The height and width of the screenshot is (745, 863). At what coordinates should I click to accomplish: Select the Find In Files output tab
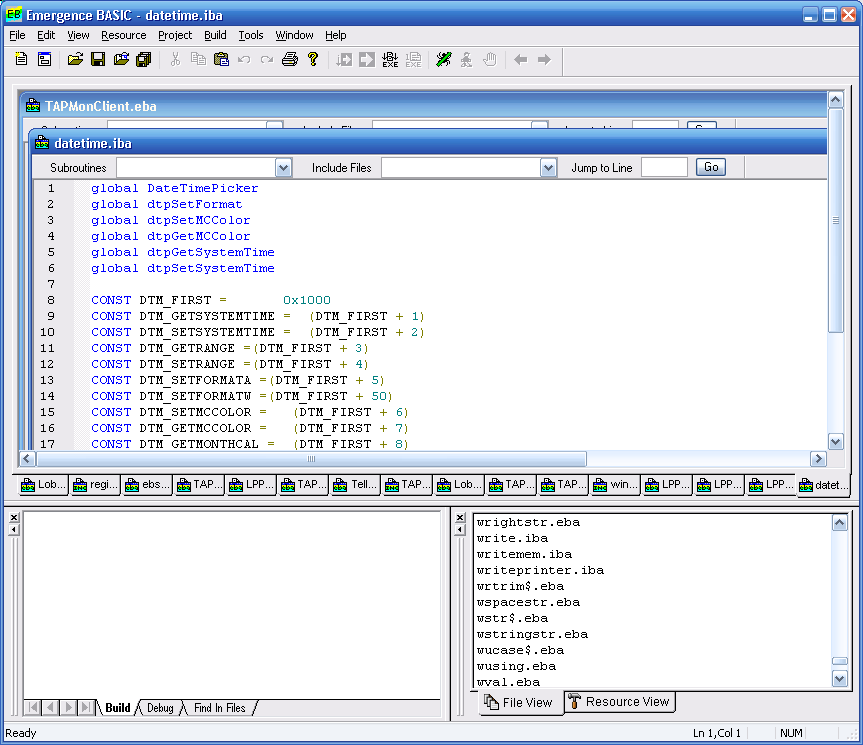coord(220,708)
